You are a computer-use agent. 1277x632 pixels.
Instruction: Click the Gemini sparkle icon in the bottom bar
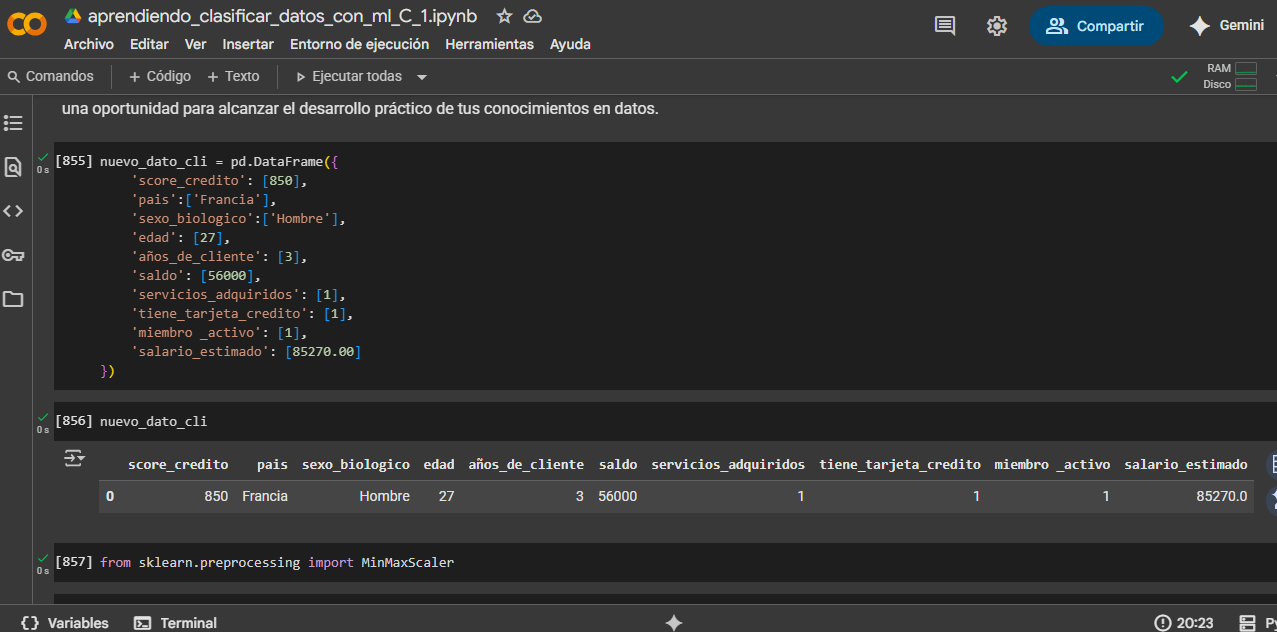pyautogui.click(x=674, y=622)
